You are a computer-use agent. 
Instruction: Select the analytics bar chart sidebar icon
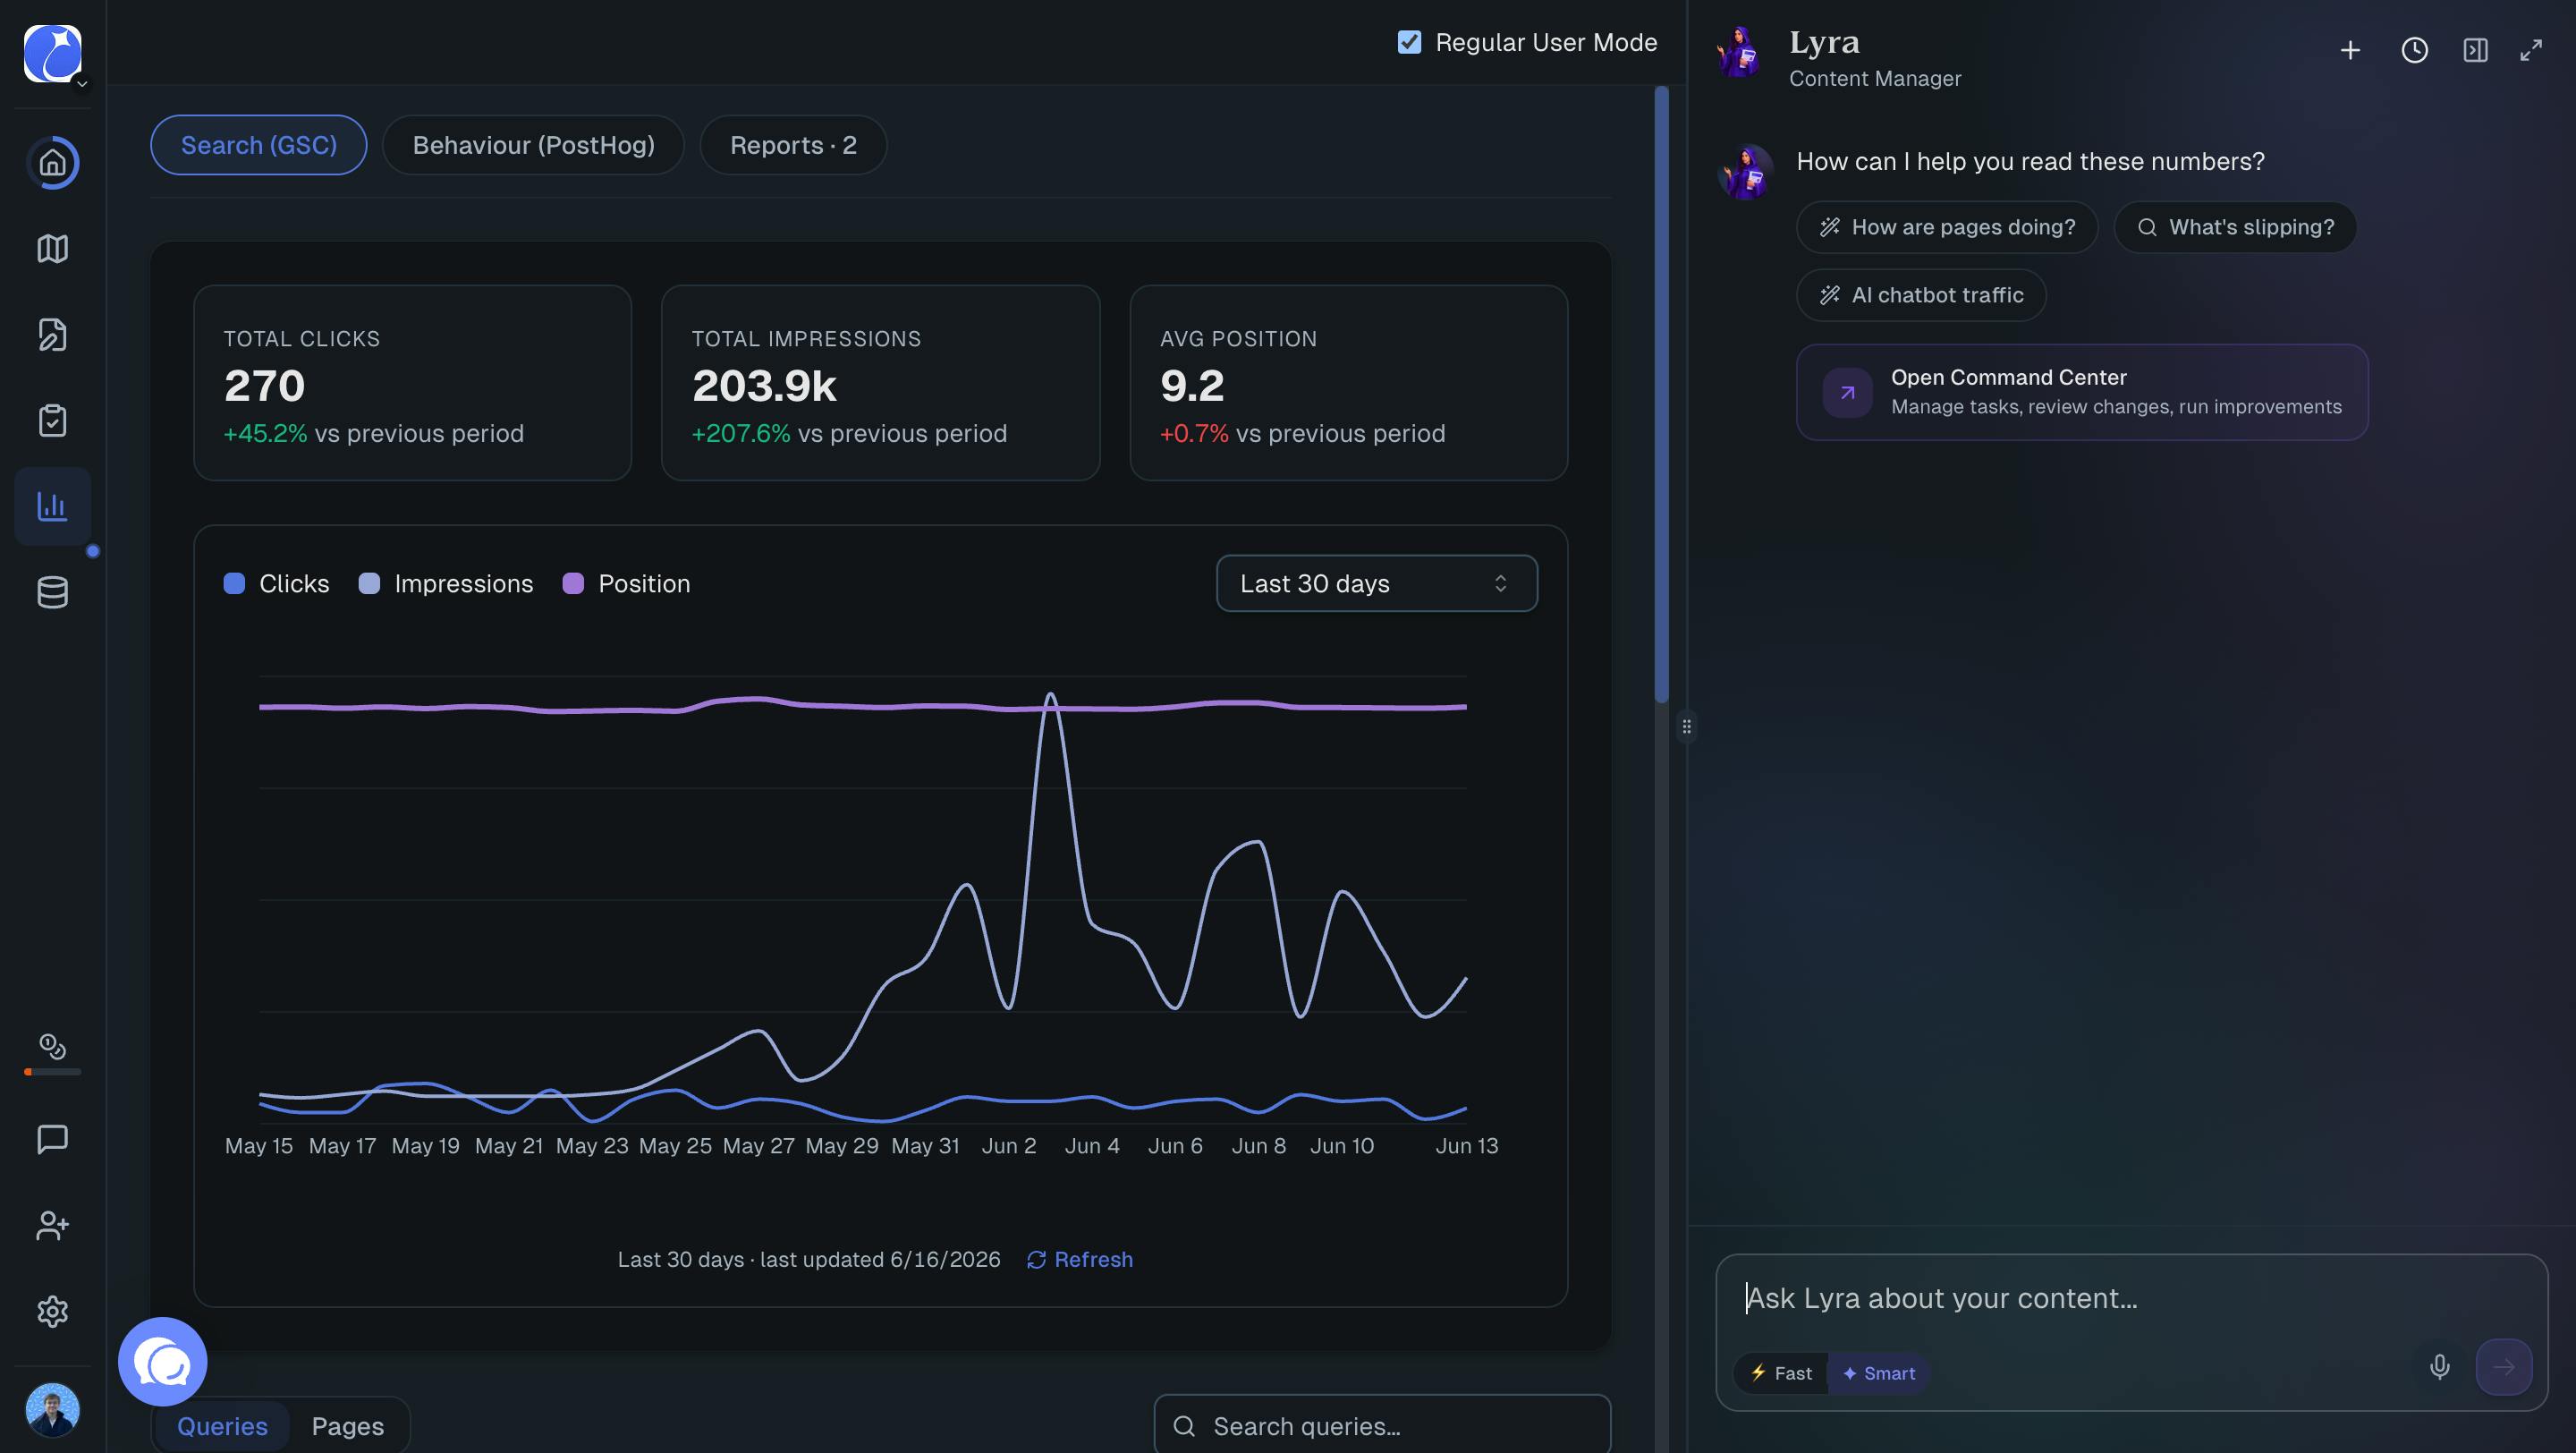coord(52,506)
